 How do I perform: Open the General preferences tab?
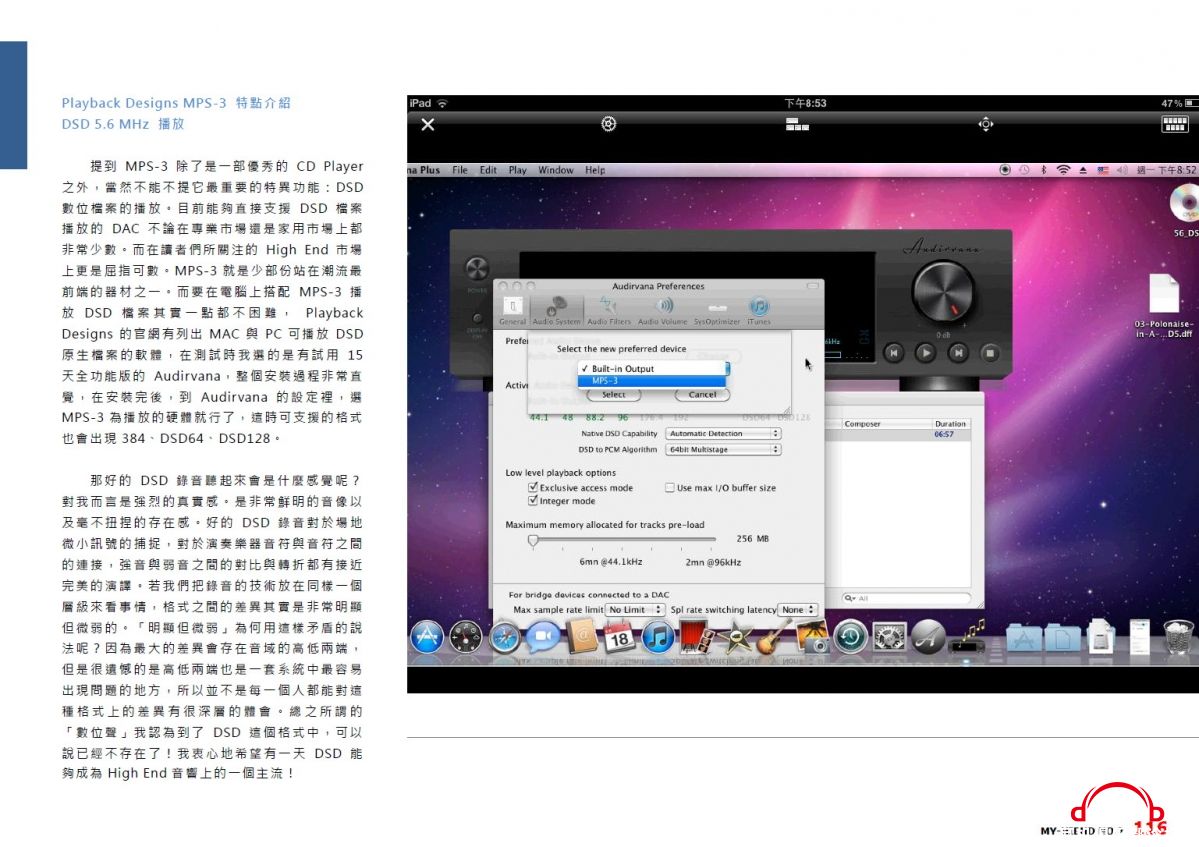pyautogui.click(x=512, y=310)
